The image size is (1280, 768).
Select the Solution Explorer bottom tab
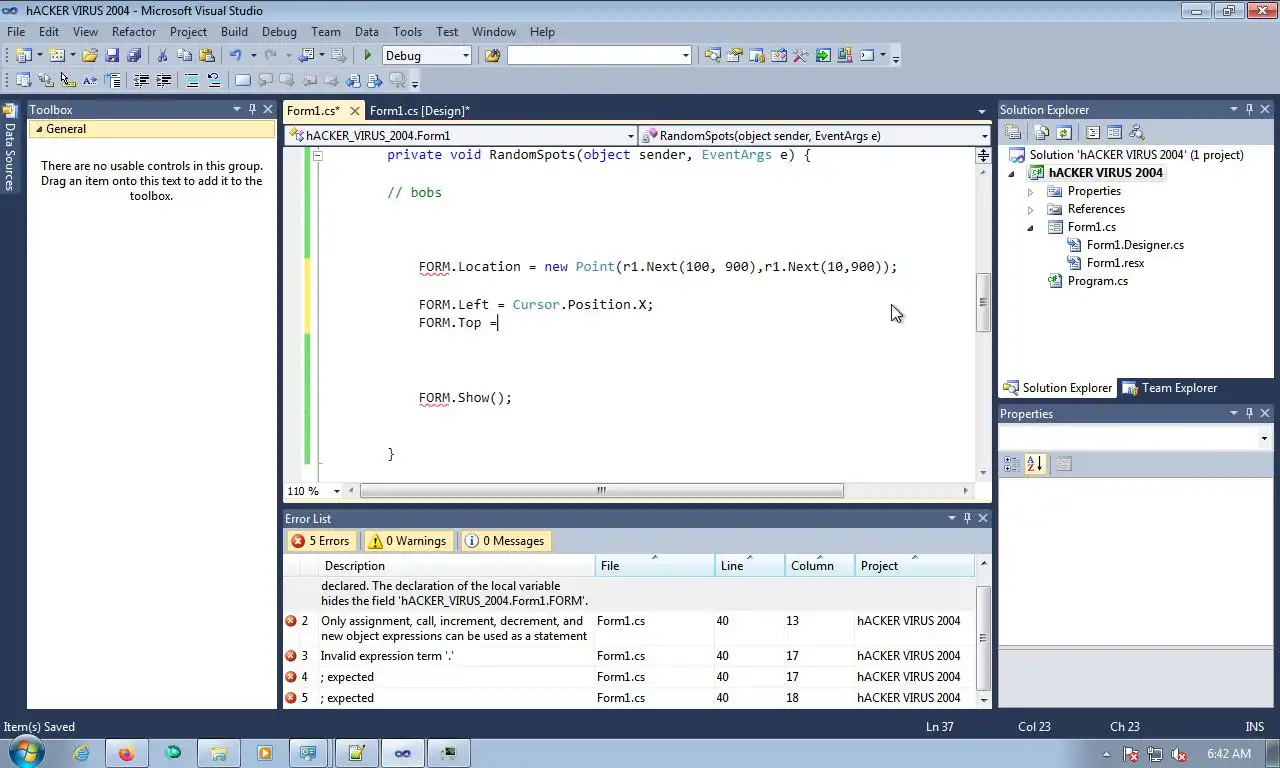click(1058, 388)
